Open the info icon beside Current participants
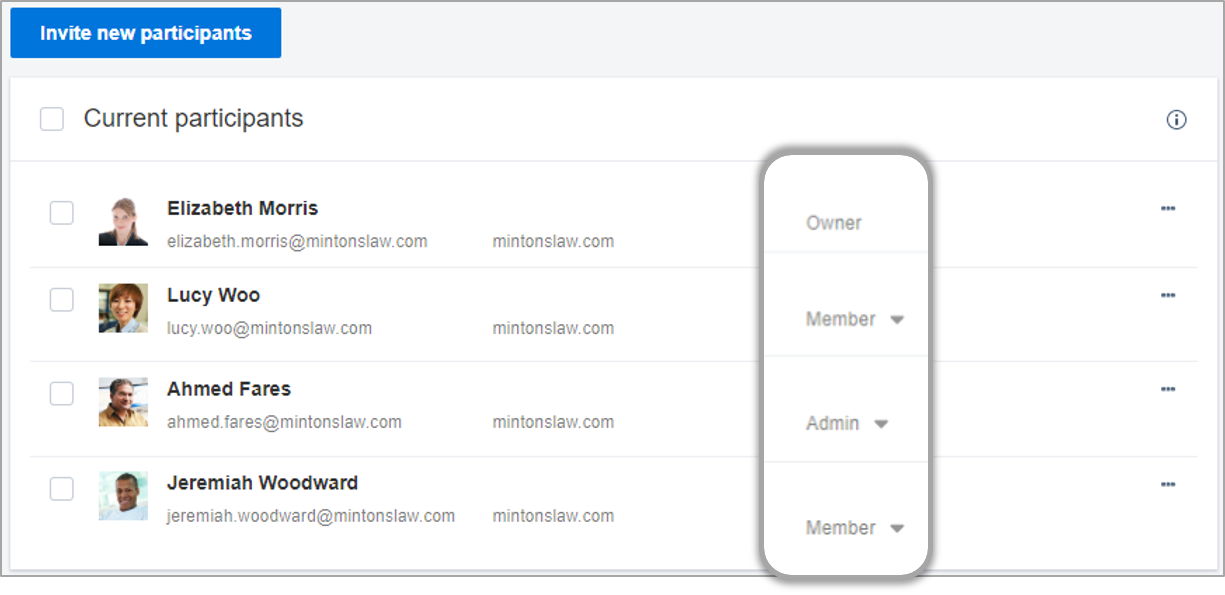This screenshot has height=595, width=1225. pyautogui.click(x=1176, y=120)
